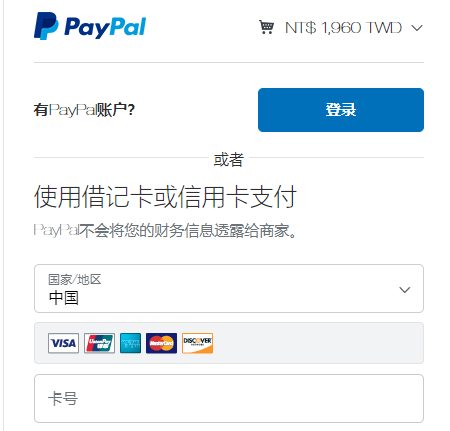
Task: Click the 登录 login button
Action: pos(341,110)
